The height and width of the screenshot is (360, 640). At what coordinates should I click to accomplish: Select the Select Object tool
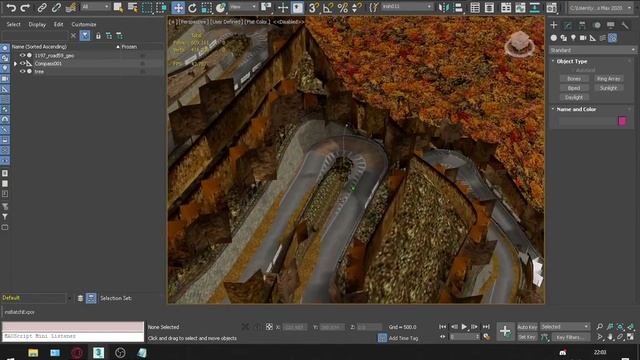tap(118, 7)
